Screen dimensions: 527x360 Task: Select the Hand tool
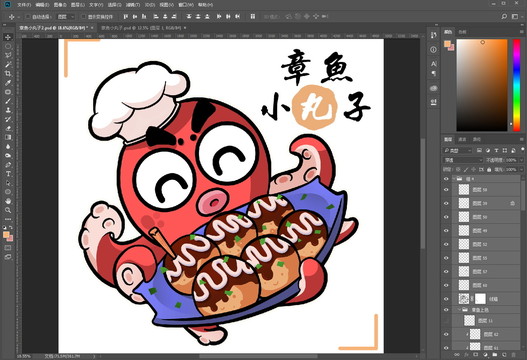coord(8,201)
